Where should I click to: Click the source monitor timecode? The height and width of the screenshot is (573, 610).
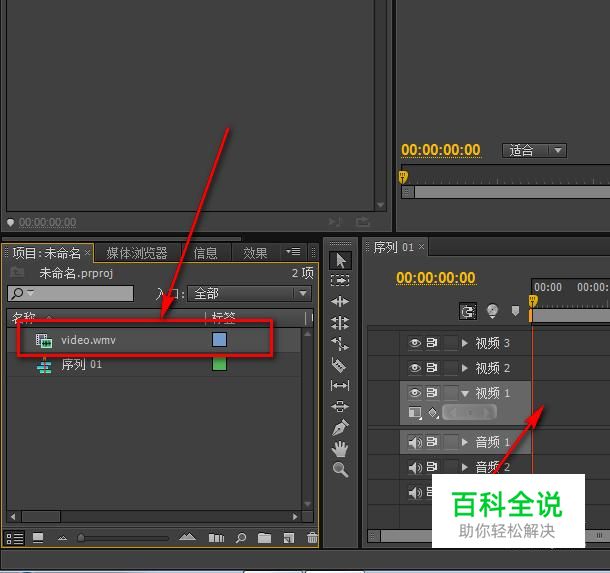coord(47,222)
